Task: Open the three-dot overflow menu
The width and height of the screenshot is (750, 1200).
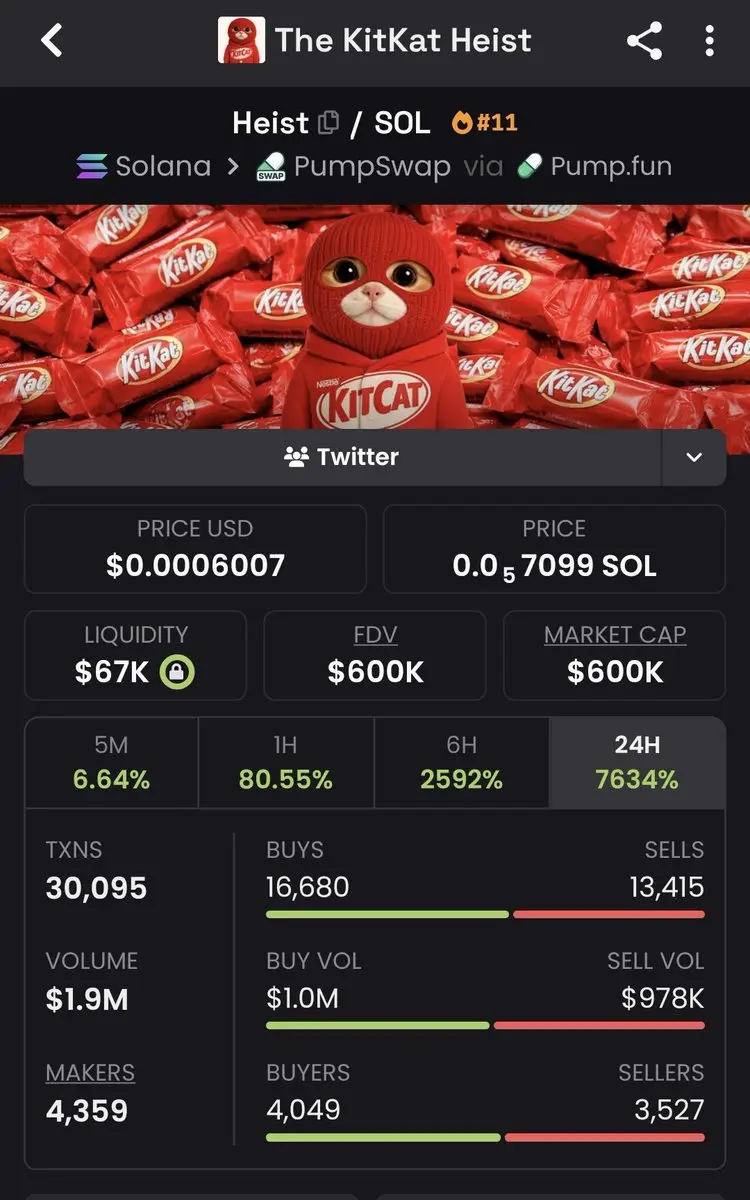Action: point(709,41)
